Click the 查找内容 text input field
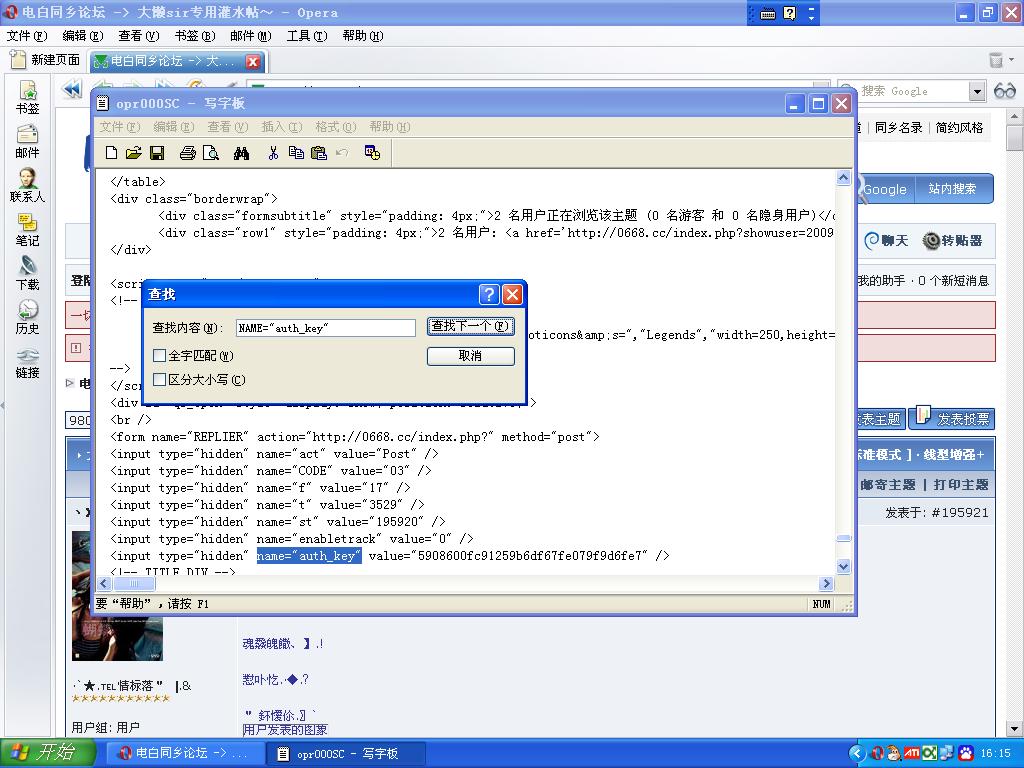Image resolution: width=1024 pixels, height=768 pixels. pyautogui.click(x=325, y=328)
